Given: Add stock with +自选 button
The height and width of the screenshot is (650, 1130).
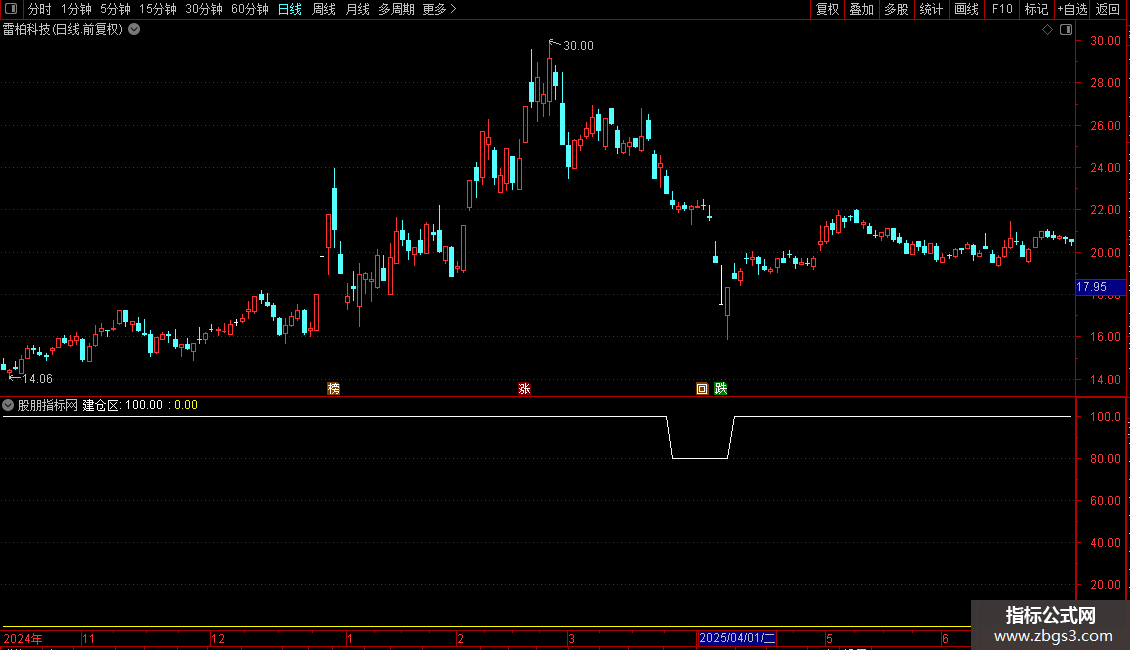Looking at the screenshot, I should [x=1072, y=9].
